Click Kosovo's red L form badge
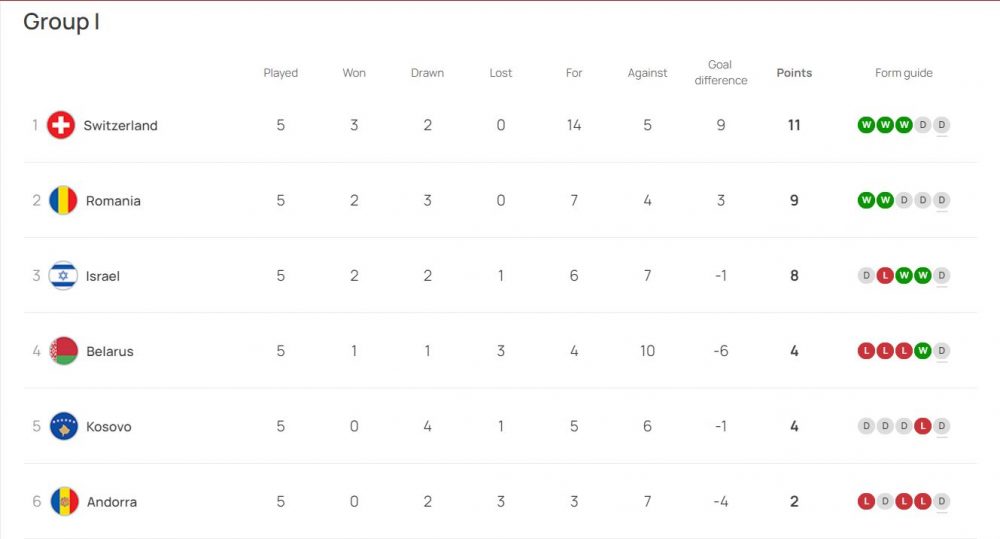Viewport: 1000px width, 539px height. coord(922,426)
